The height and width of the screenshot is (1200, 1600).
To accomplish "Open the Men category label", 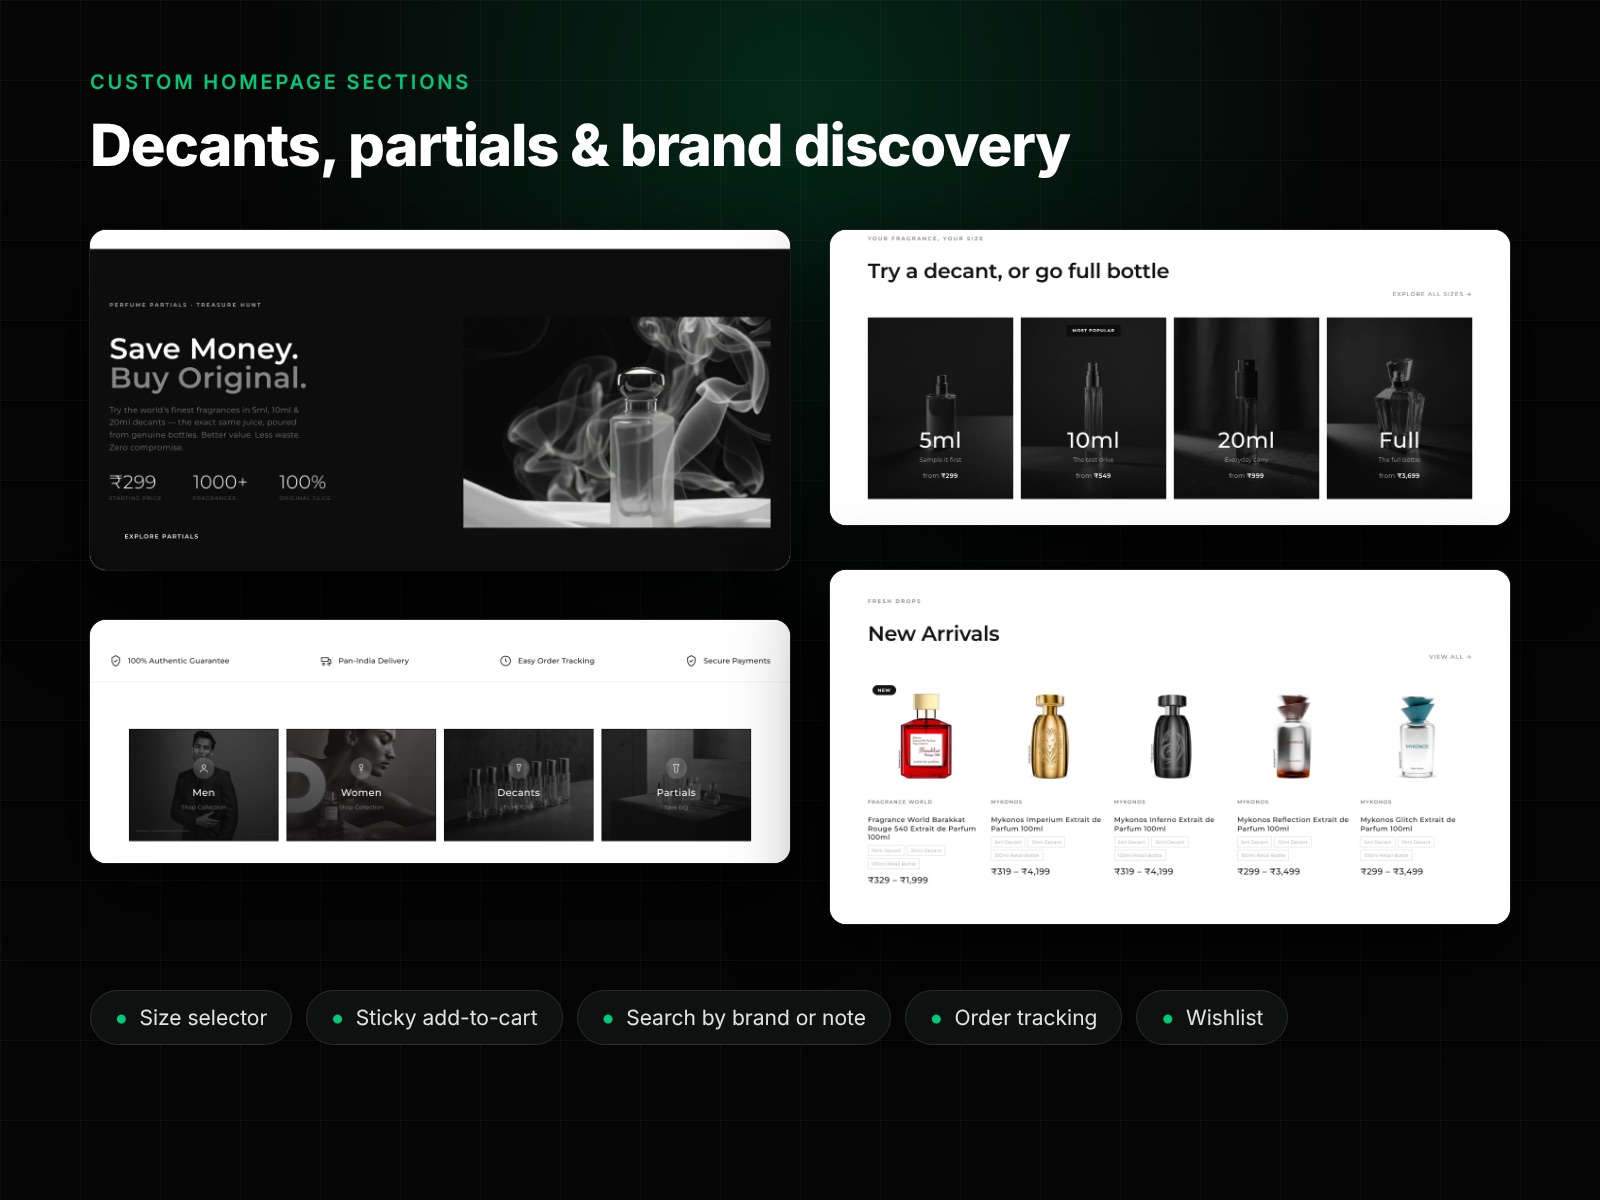I will point(204,792).
